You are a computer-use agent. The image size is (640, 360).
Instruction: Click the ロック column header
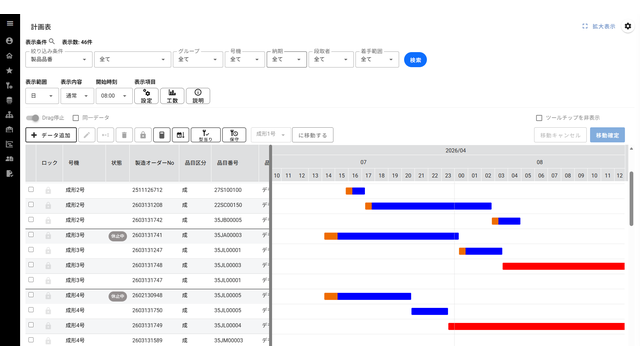point(49,163)
